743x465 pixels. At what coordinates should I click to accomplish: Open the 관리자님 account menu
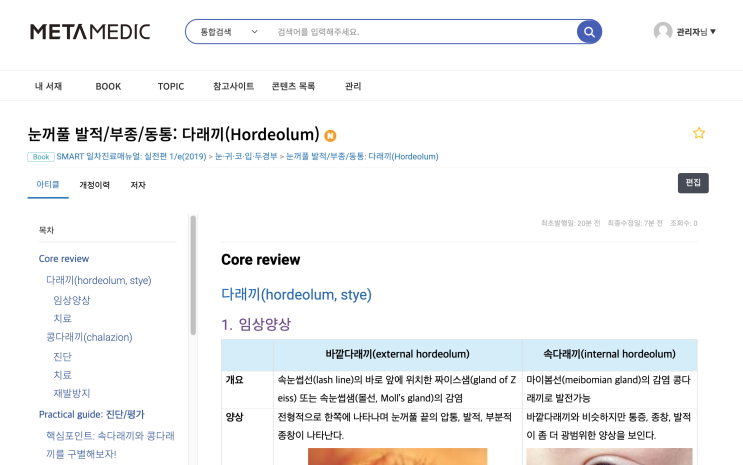click(696, 32)
